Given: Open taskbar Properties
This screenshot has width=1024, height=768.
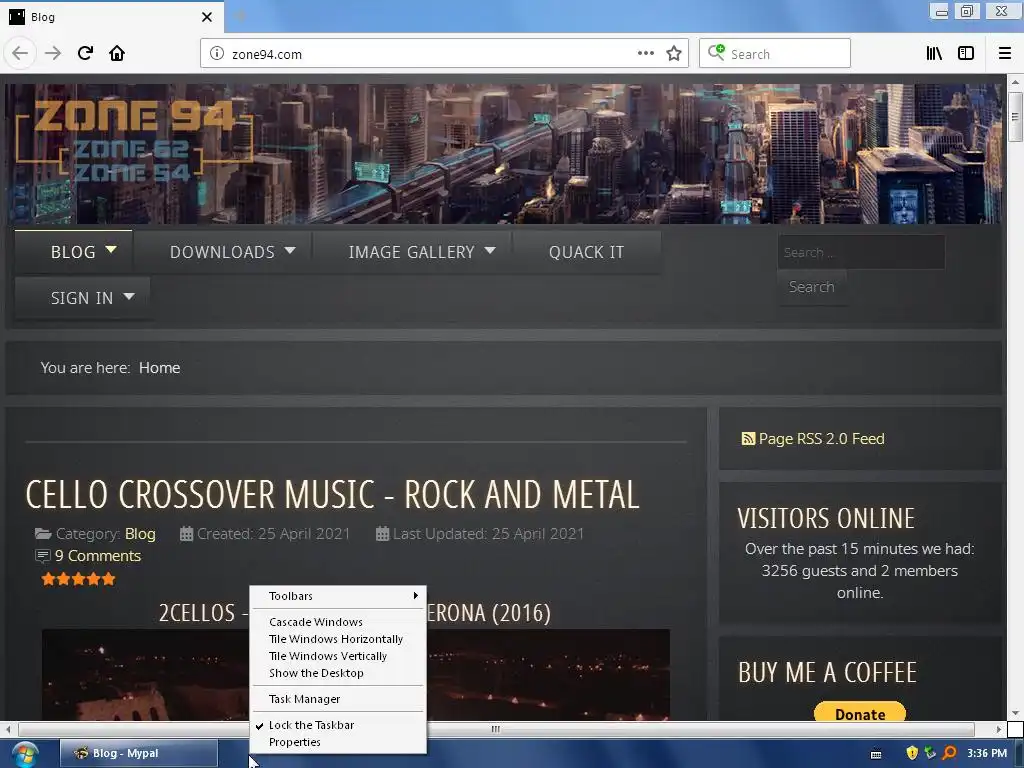Looking at the screenshot, I should click(x=338, y=742).
